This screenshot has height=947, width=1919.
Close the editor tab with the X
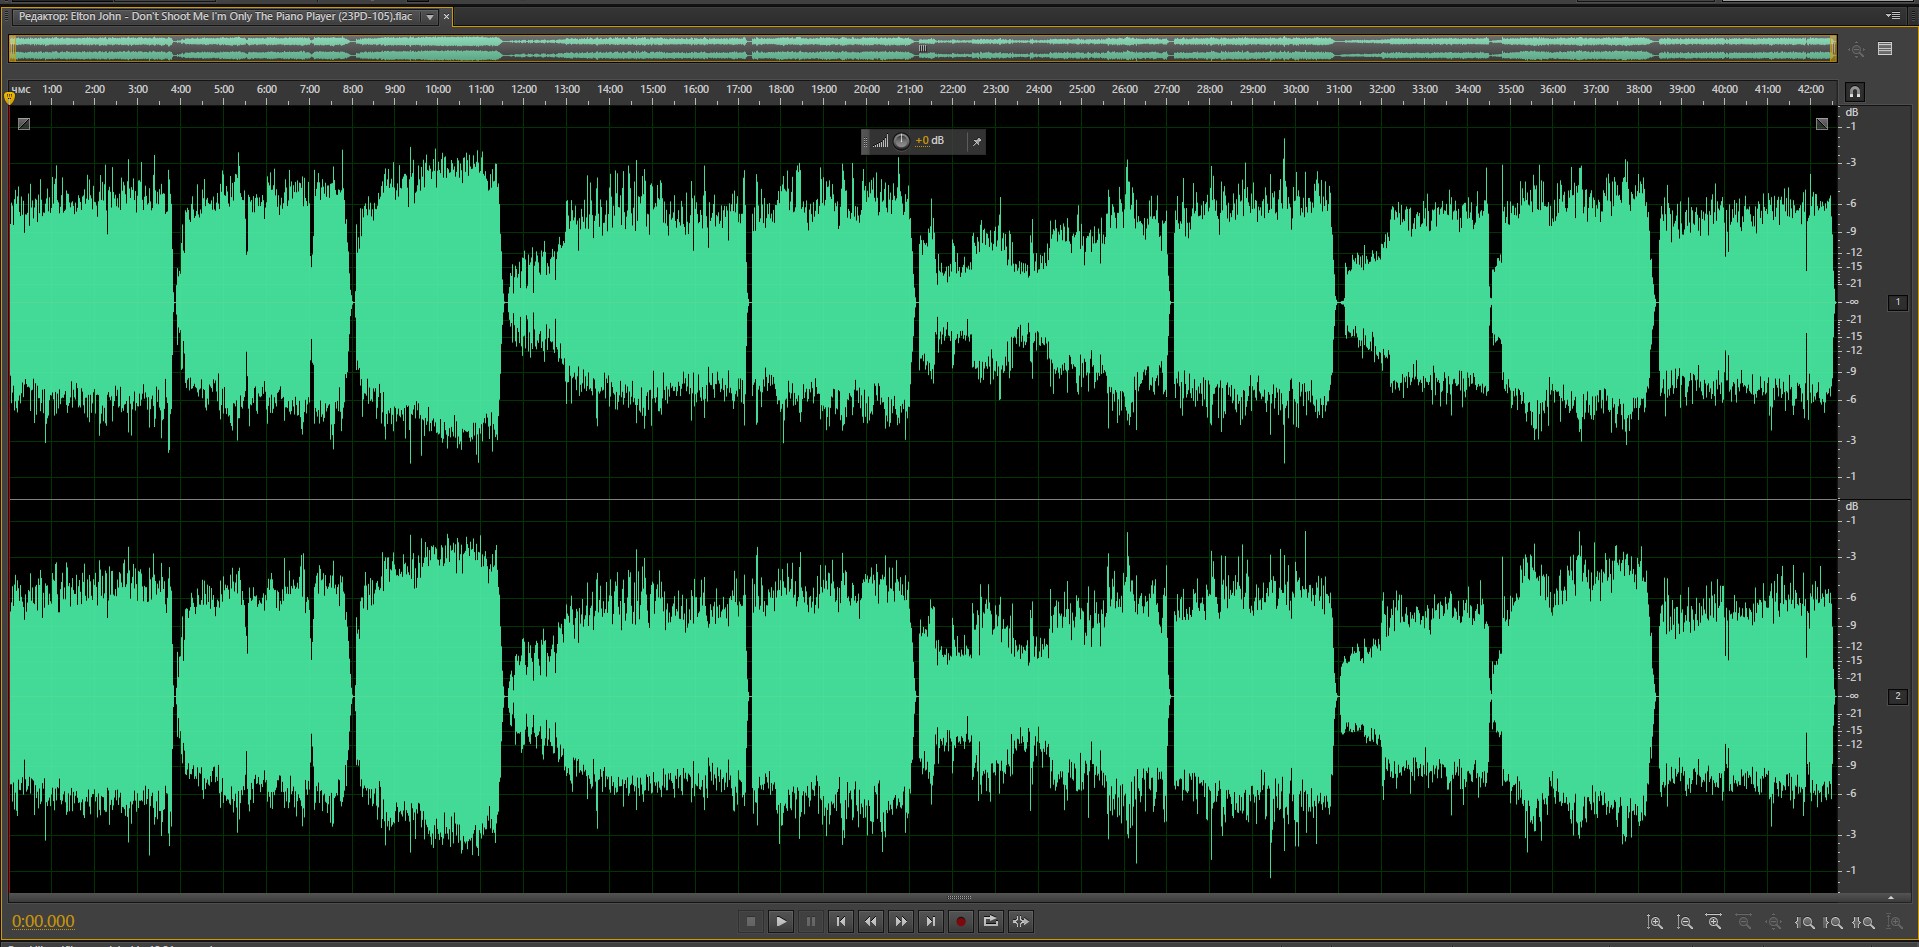click(x=446, y=17)
